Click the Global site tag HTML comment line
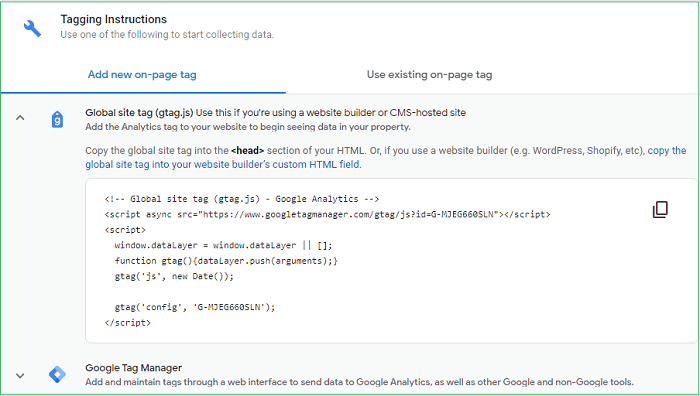700x396 pixels. [x=242, y=199]
